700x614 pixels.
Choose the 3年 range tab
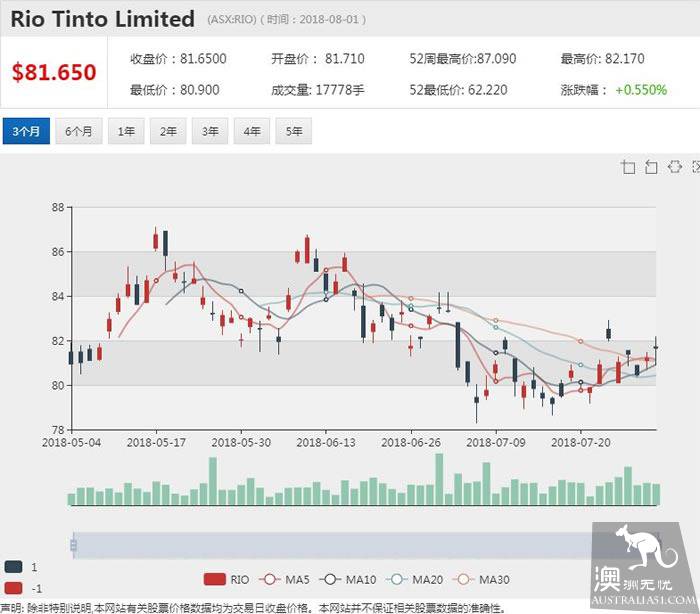point(210,131)
